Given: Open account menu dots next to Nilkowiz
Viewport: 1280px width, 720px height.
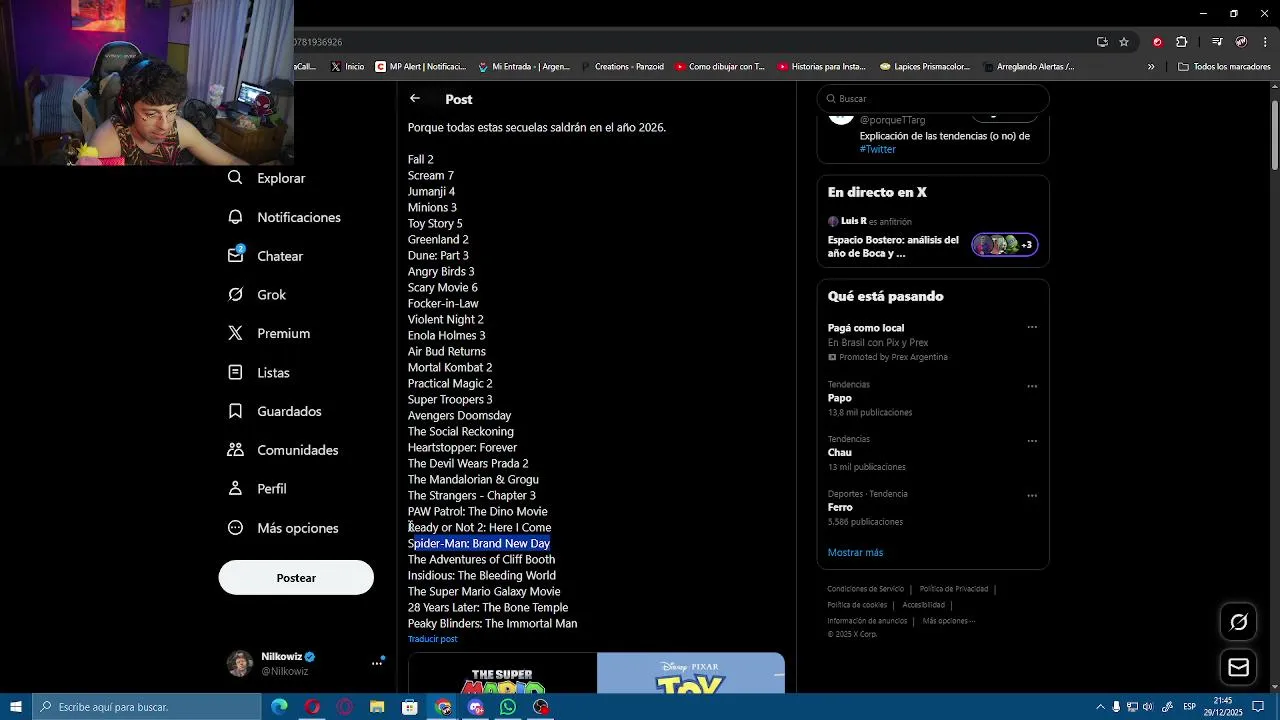Looking at the screenshot, I should (x=377, y=663).
